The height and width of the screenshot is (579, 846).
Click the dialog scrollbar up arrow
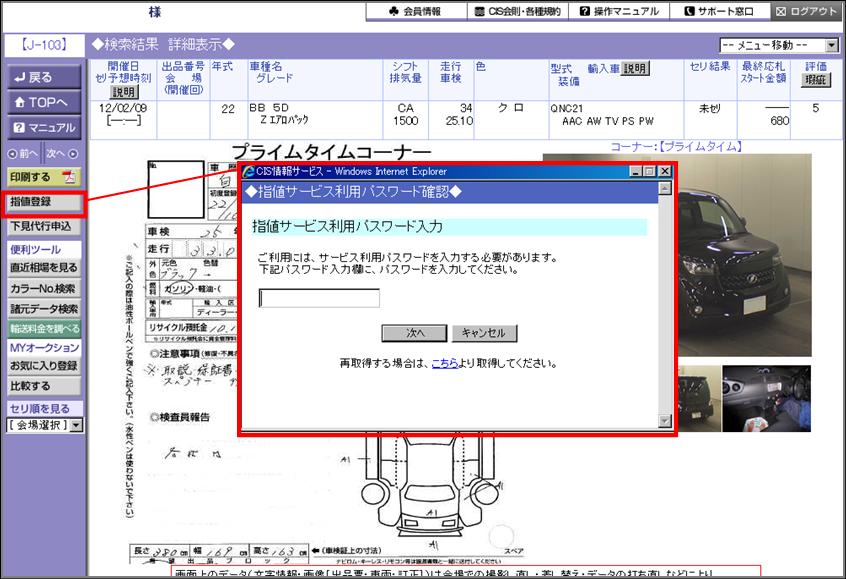[665, 188]
